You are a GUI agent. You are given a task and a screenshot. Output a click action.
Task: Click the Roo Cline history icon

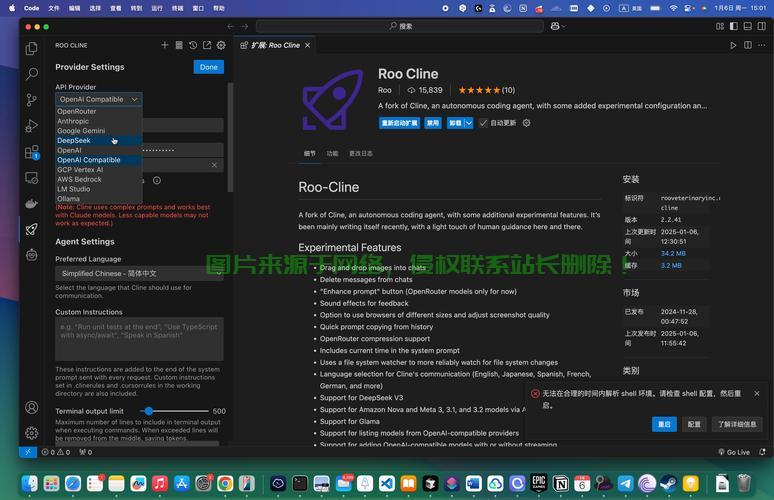[193, 45]
